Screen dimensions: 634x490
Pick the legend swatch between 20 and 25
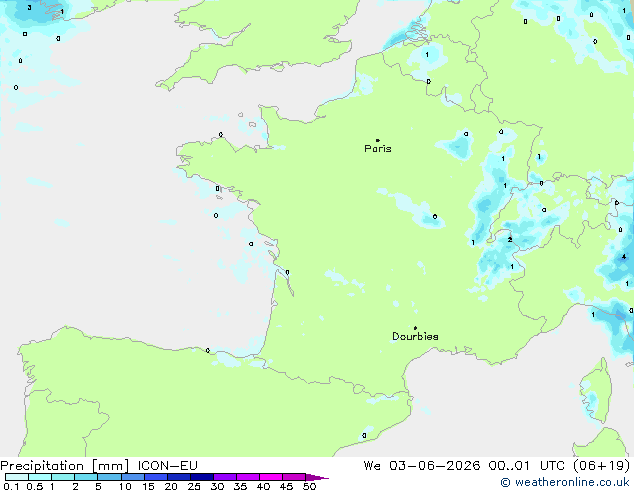click(179, 477)
